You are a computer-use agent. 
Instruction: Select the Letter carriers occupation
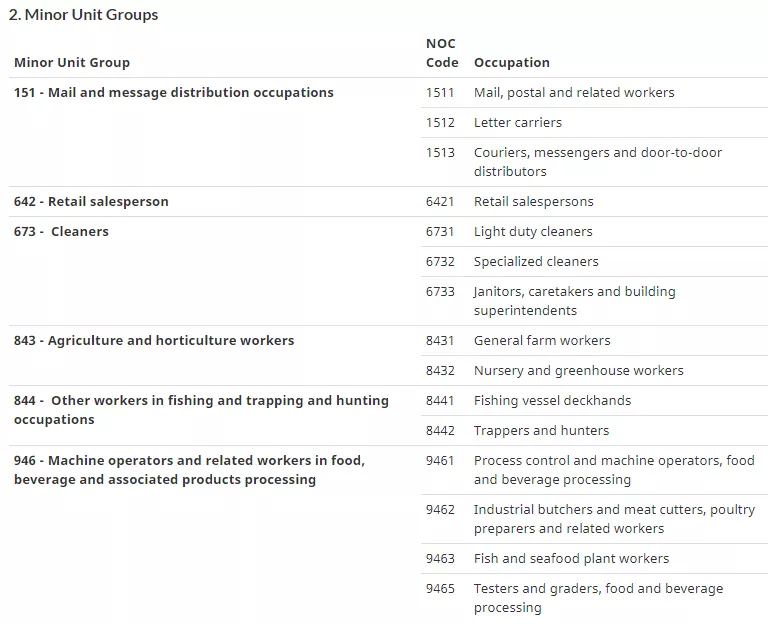(x=517, y=122)
